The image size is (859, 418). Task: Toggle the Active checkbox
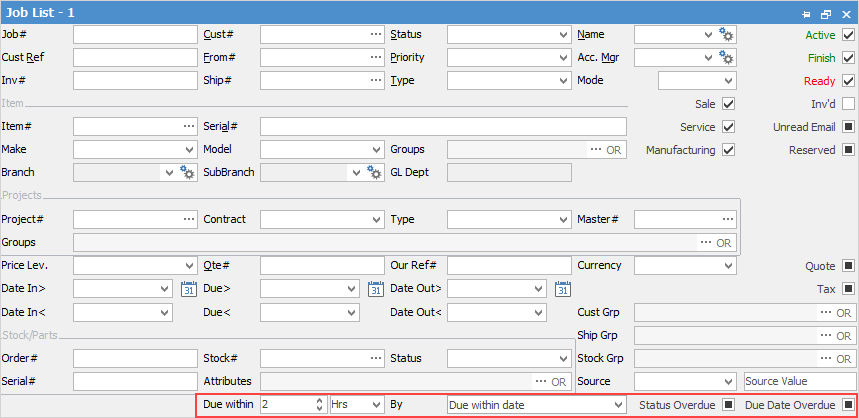tap(848, 35)
